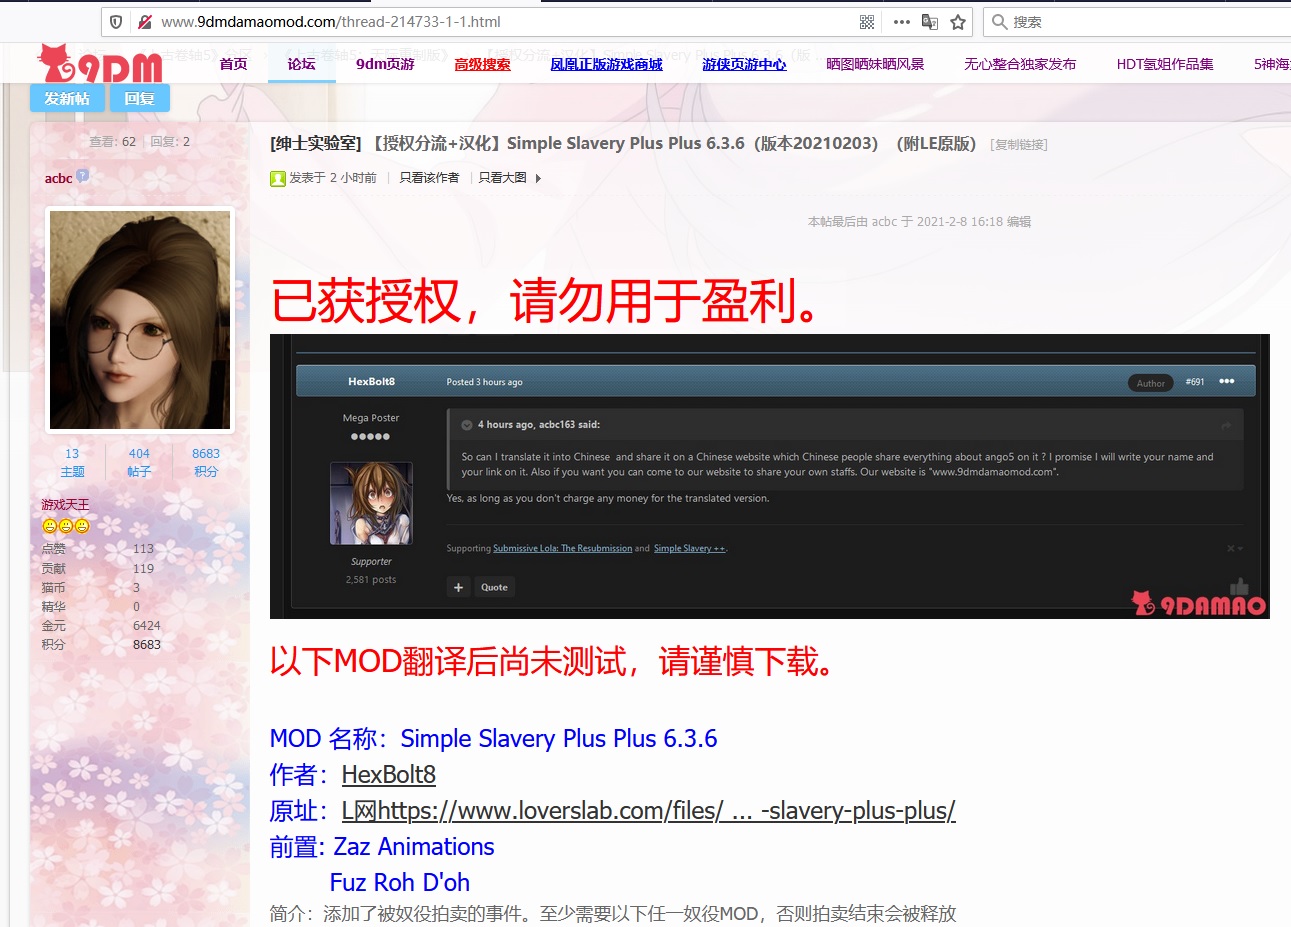Viewport: 1291px width, 927px height.
Task: Click the 'Zaz Animations' requirement text
Action: [414, 846]
